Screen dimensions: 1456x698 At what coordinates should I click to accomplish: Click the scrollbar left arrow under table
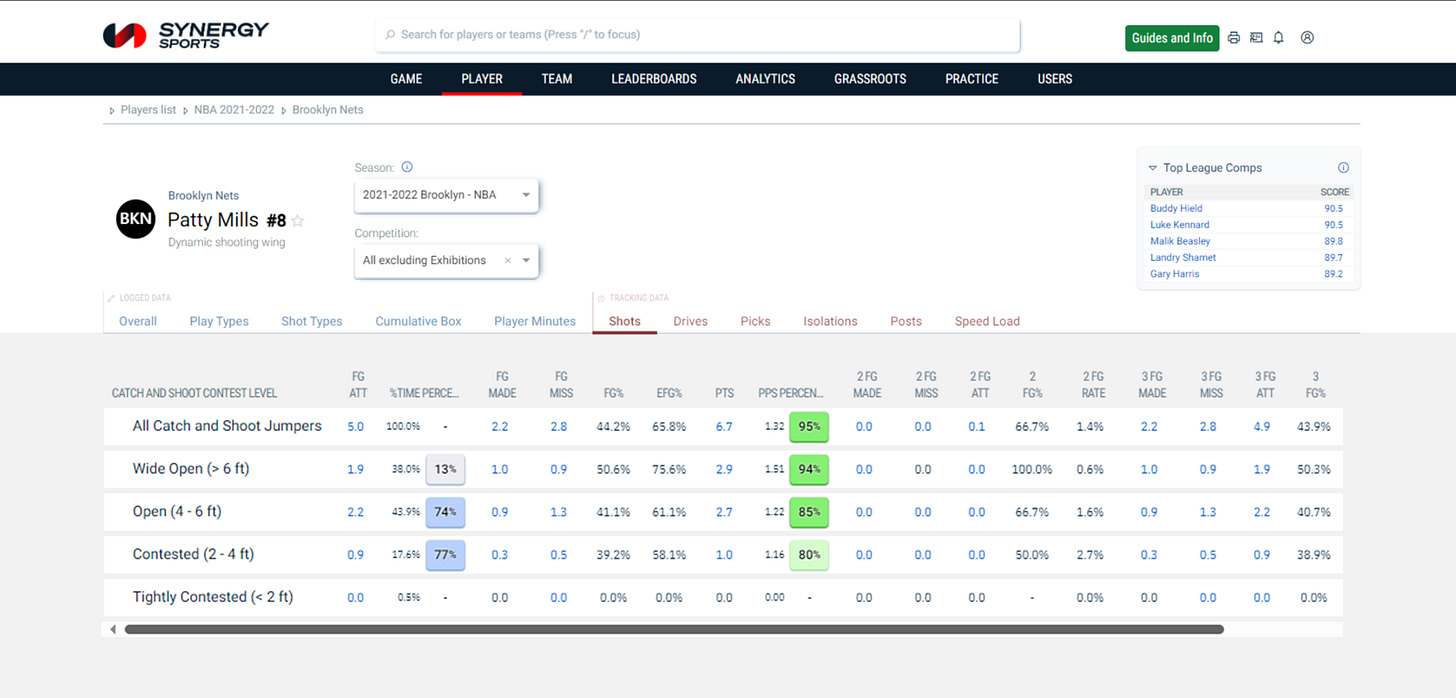113,630
